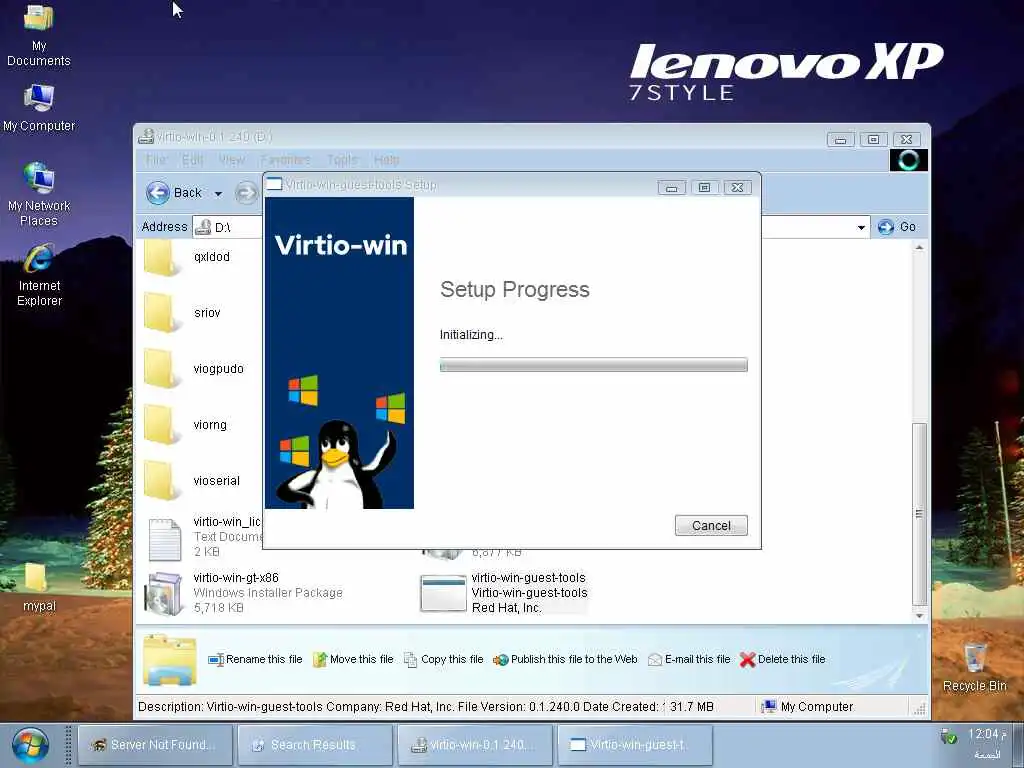The image size is (1024, 768).
Task: Switch to Search Results taskbar button
Action: tap(315, 745)
